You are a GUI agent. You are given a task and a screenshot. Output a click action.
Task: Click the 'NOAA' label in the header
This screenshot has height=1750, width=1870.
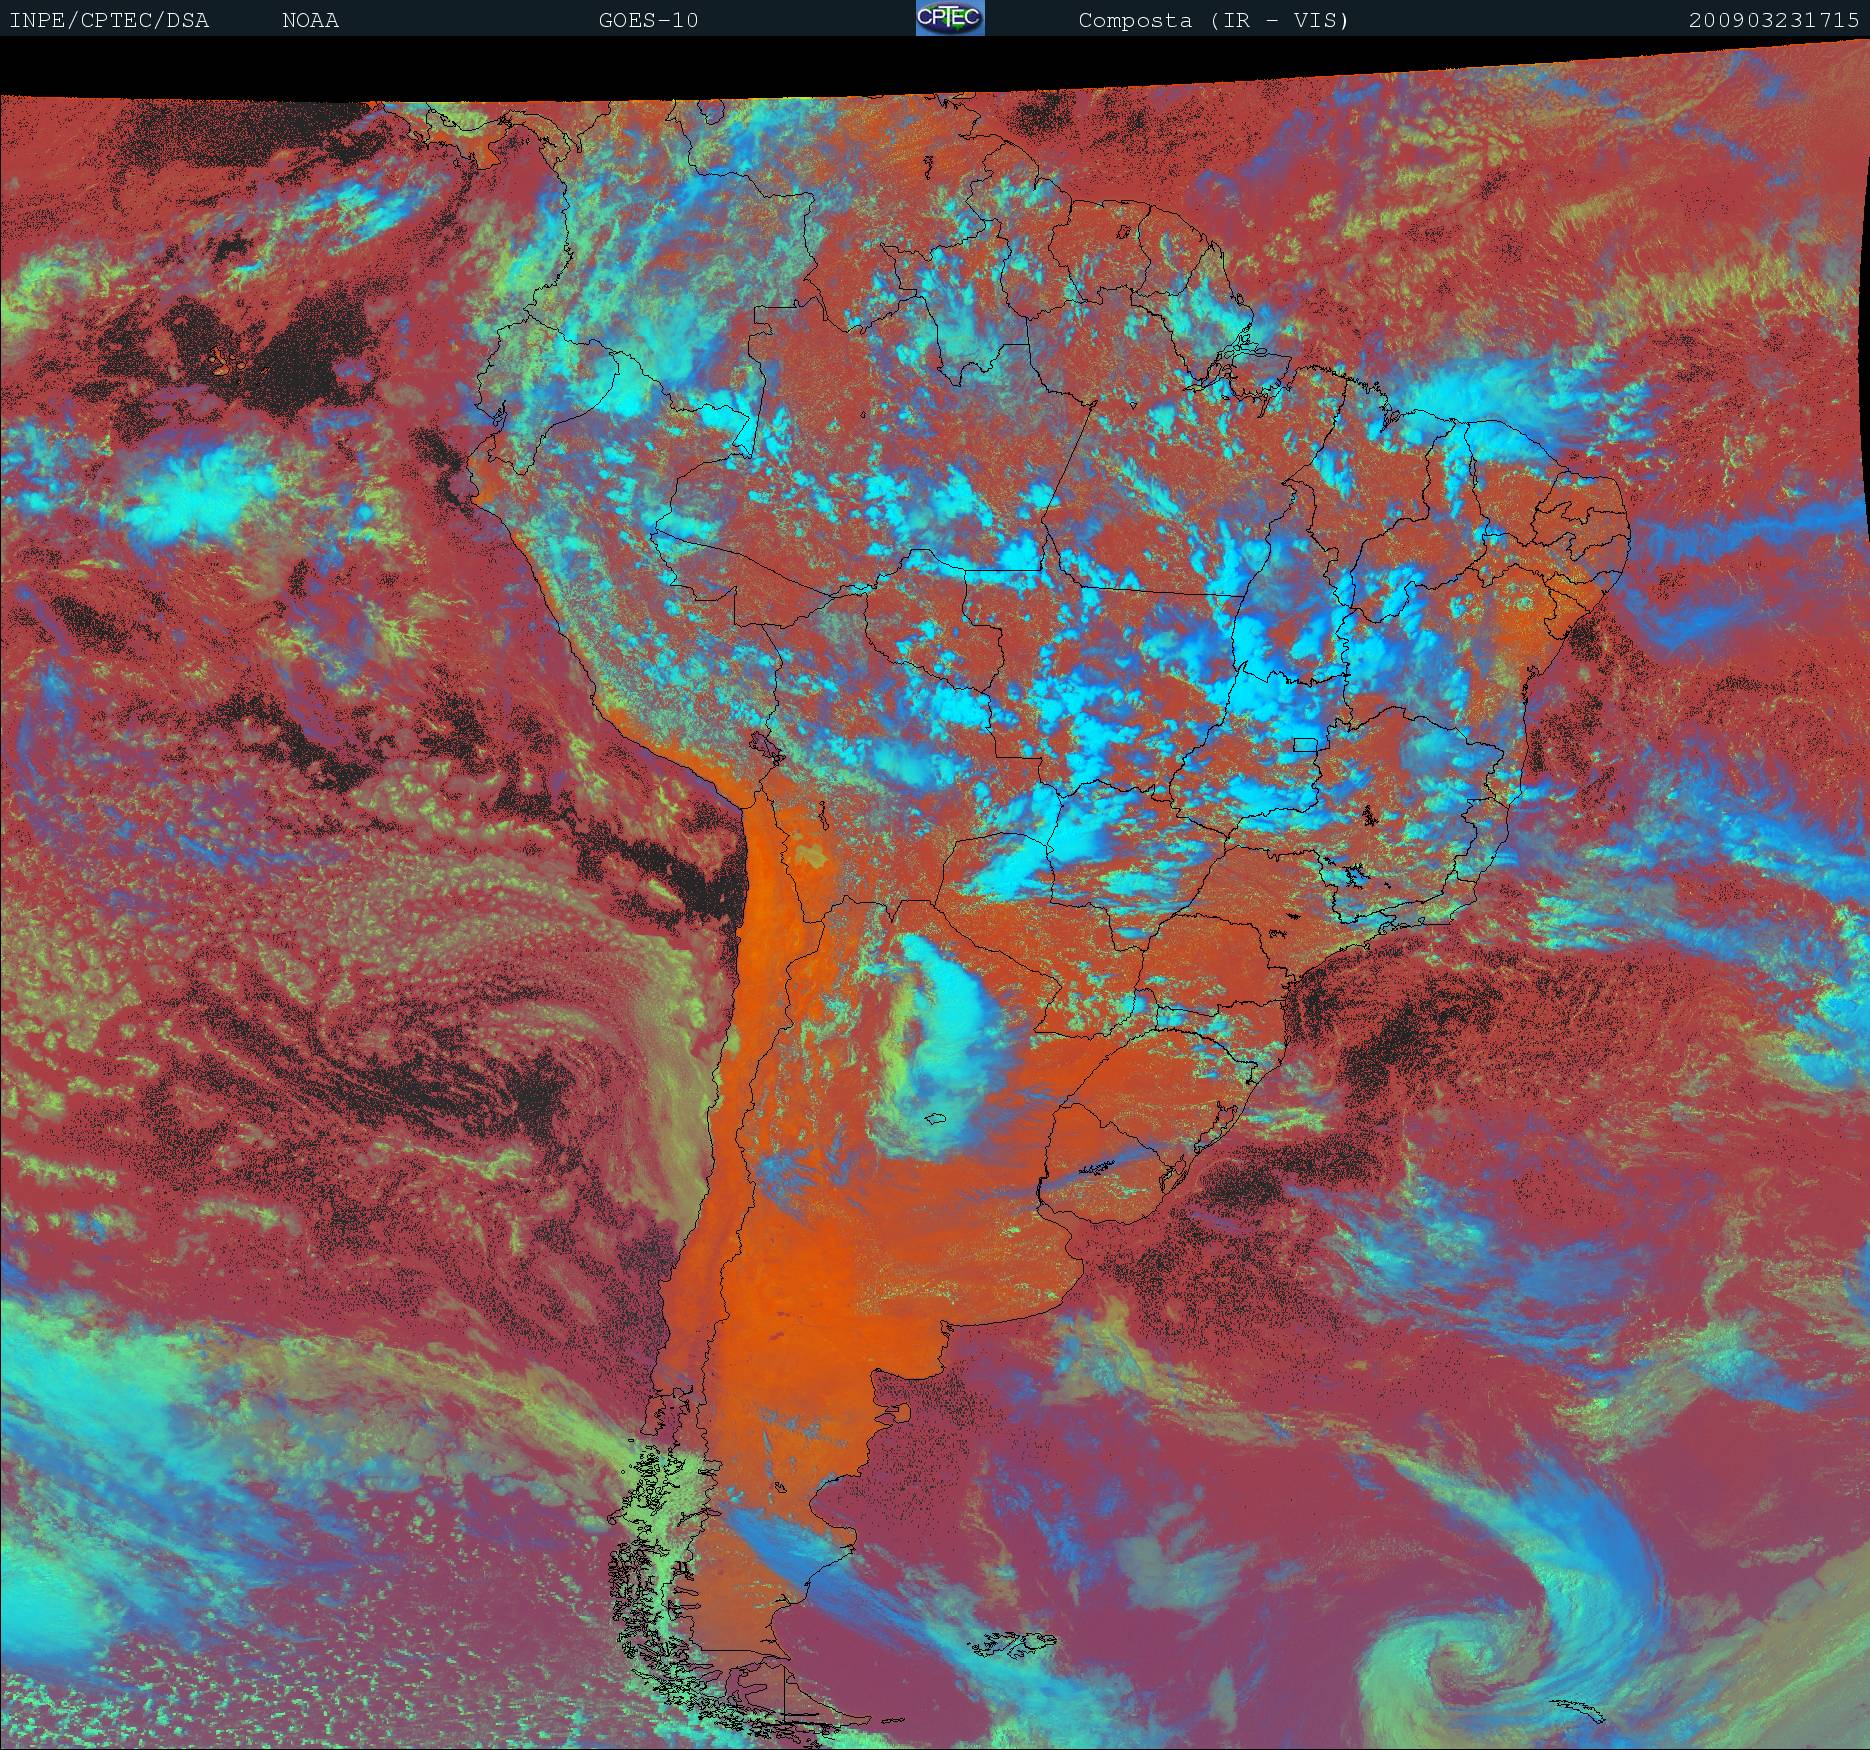[x=310, y=20]
